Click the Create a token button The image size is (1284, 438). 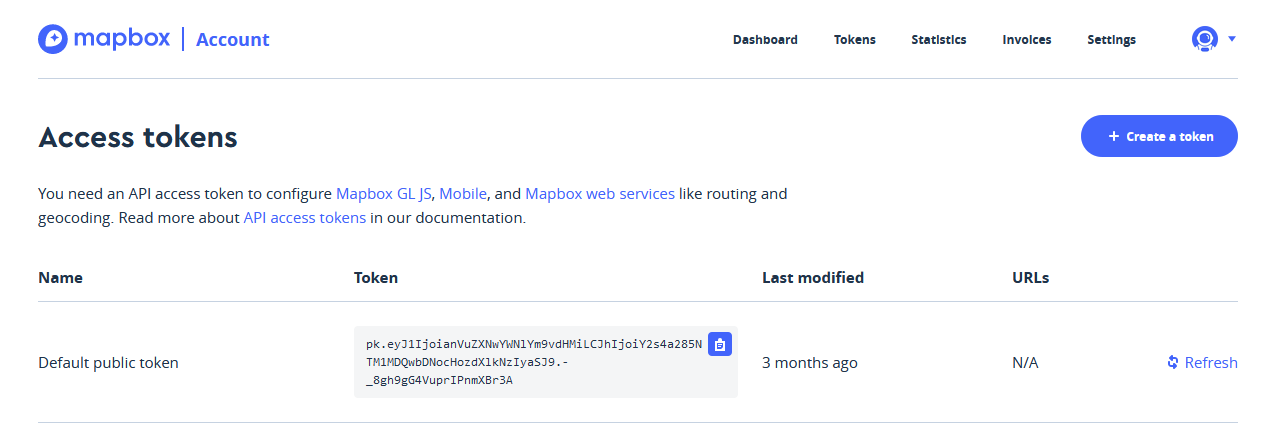pyautogui.click(x=1159, y=136)
